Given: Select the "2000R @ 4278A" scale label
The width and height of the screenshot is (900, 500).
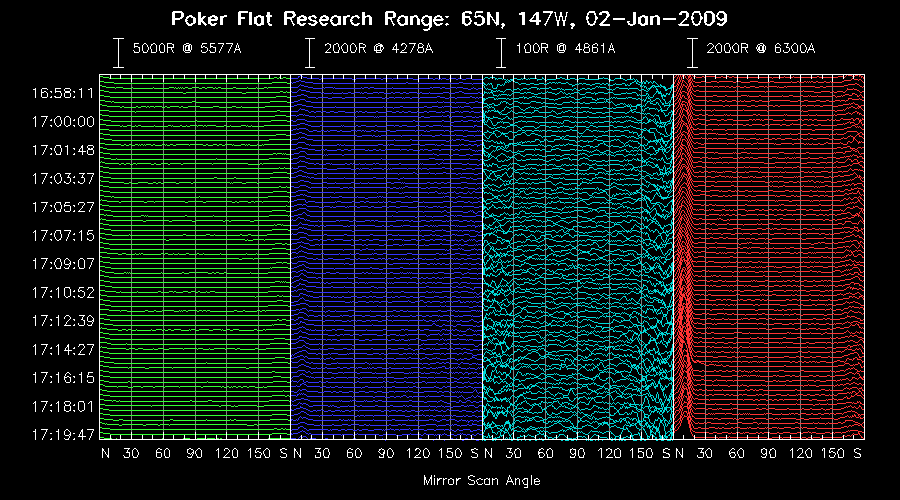Looking at the screenshot, I should [378, 48].
